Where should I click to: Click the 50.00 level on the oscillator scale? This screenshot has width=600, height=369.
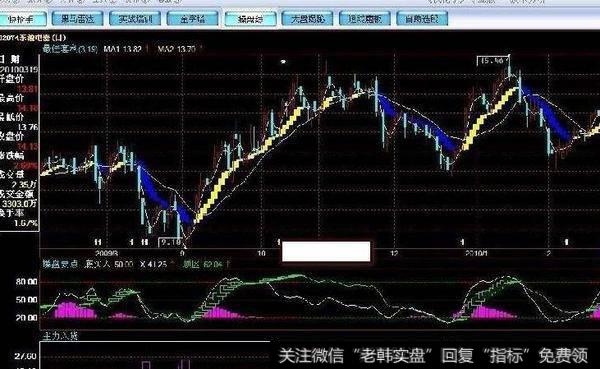[x=27, y=299]
